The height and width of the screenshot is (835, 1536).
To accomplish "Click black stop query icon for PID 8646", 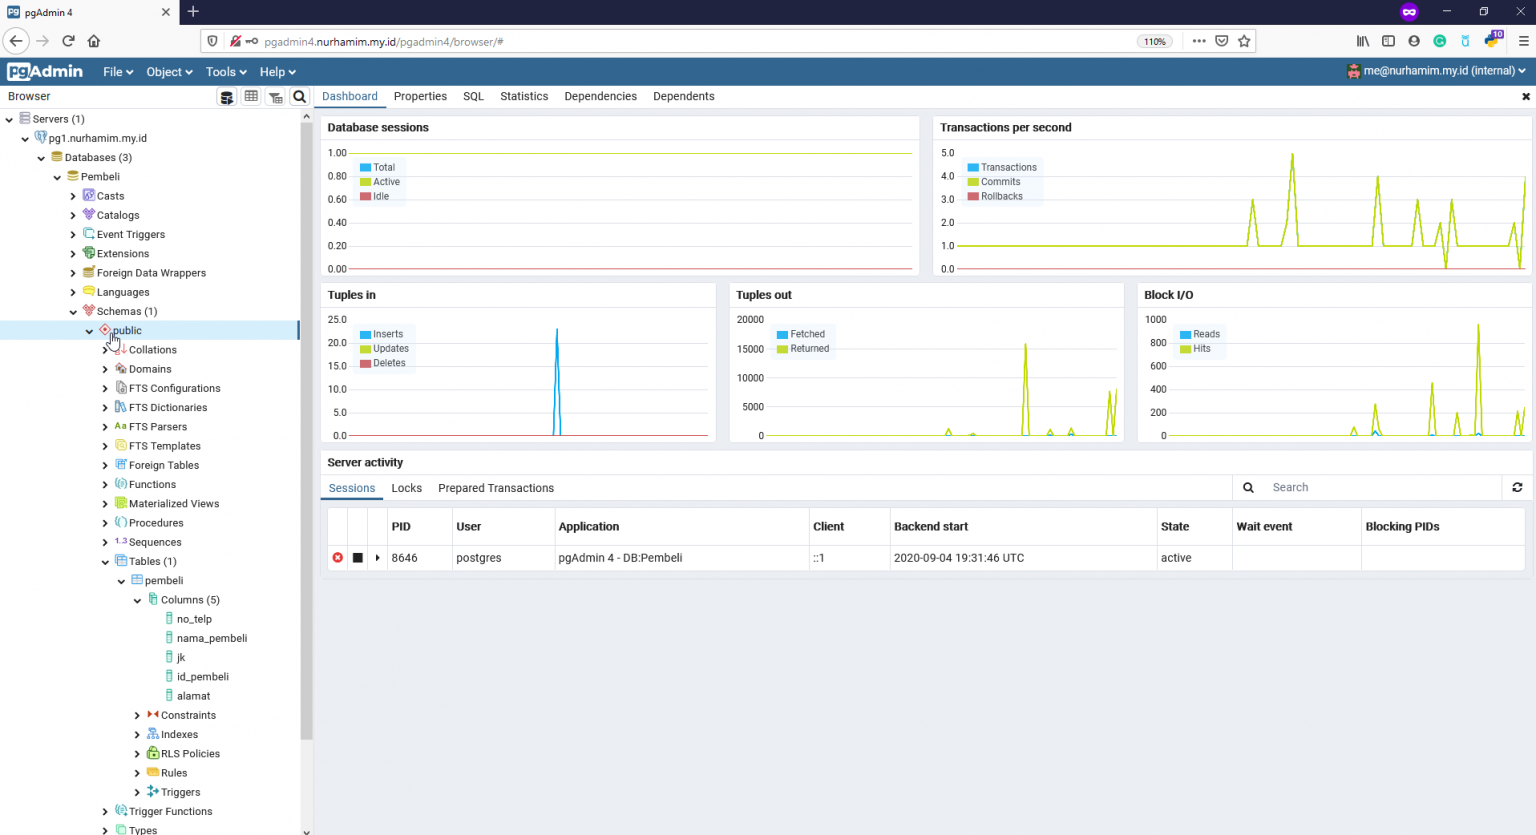I will (x=357, y=558).
